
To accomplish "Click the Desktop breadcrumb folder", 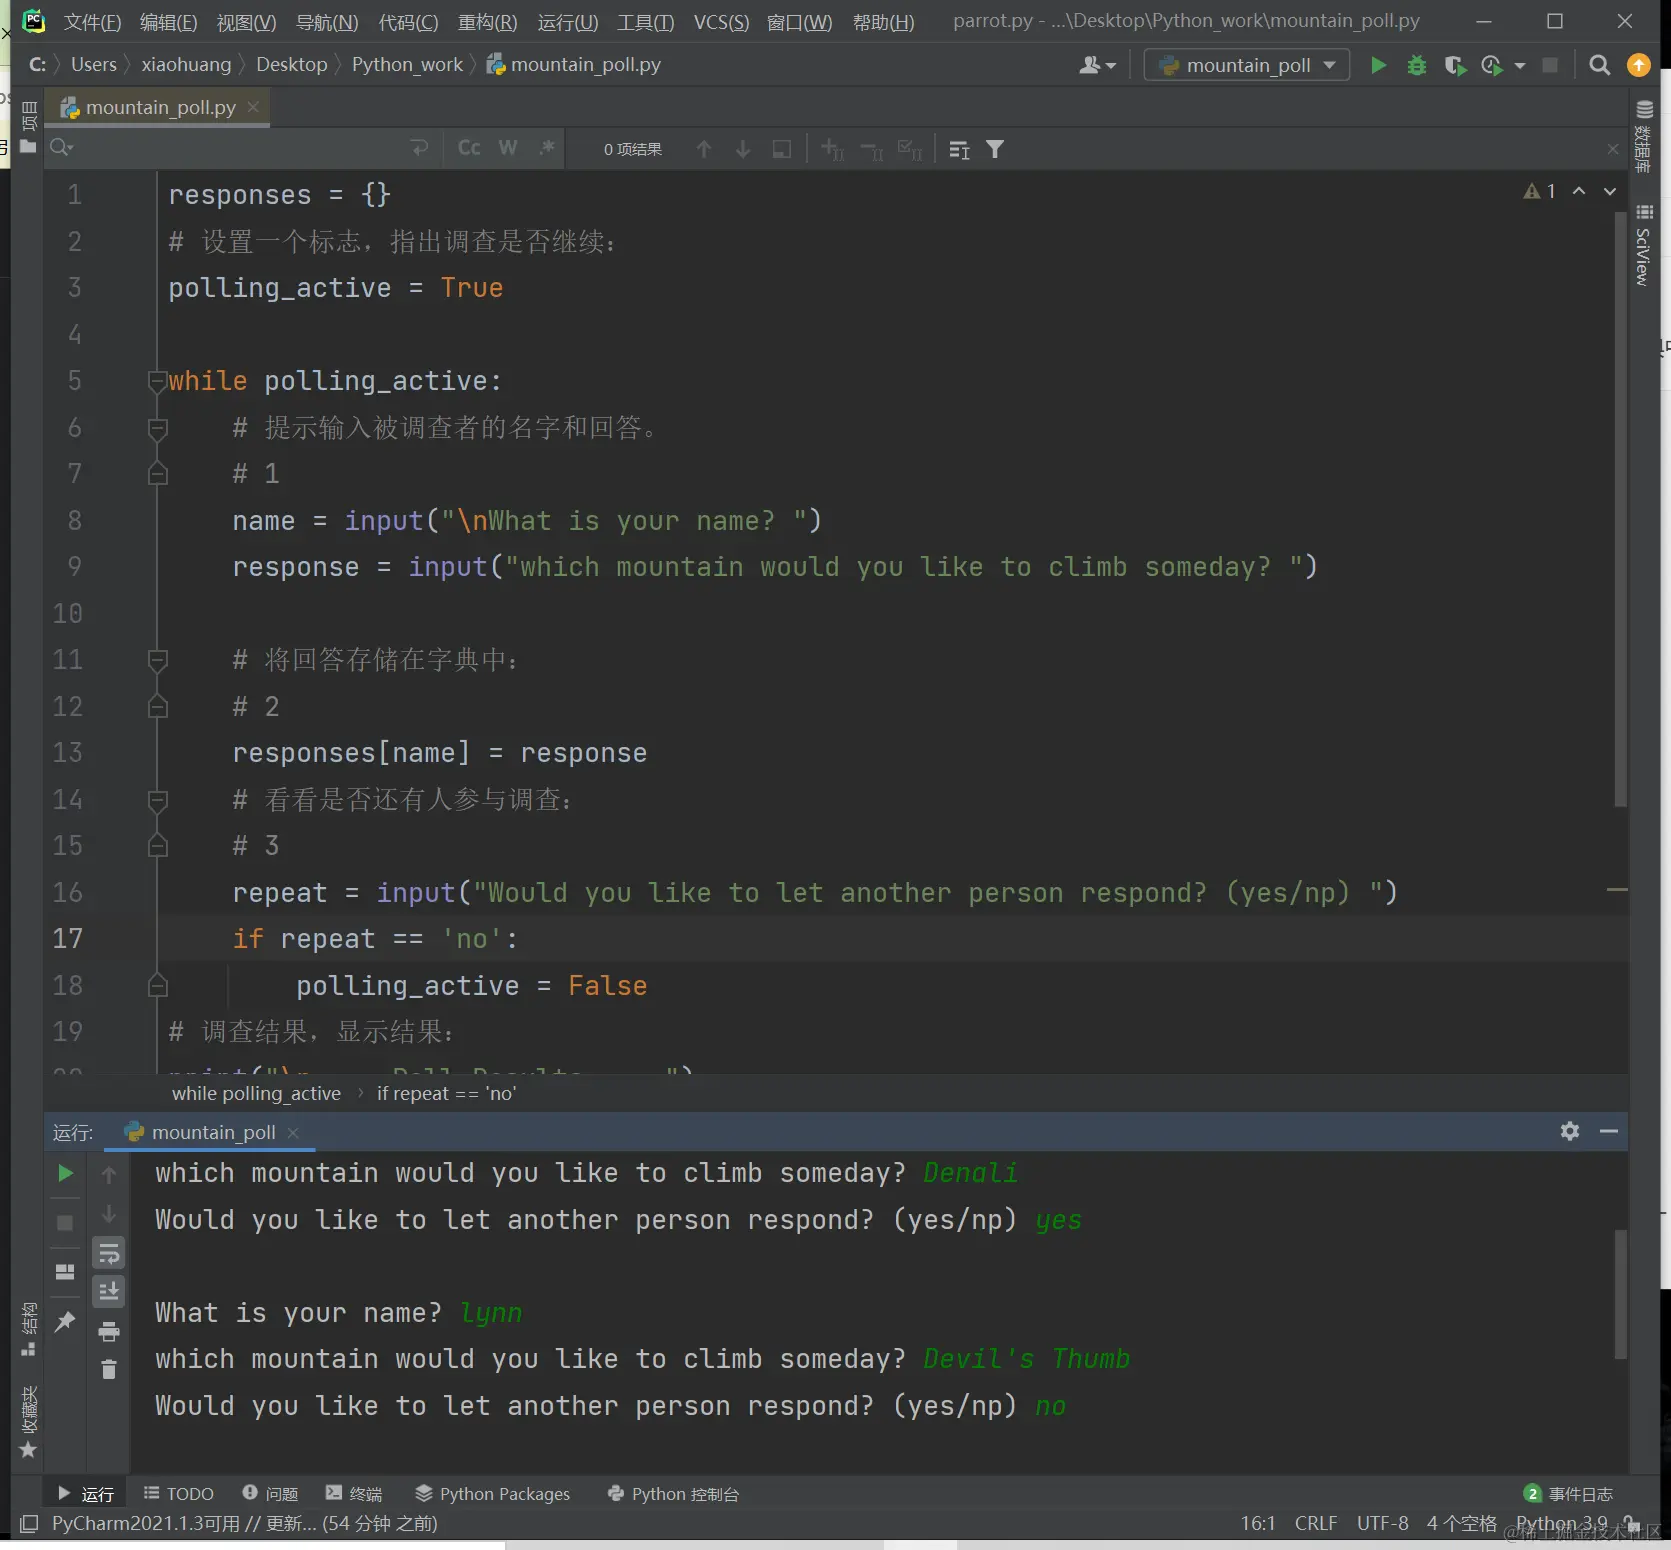I will [x=292, y=65].
